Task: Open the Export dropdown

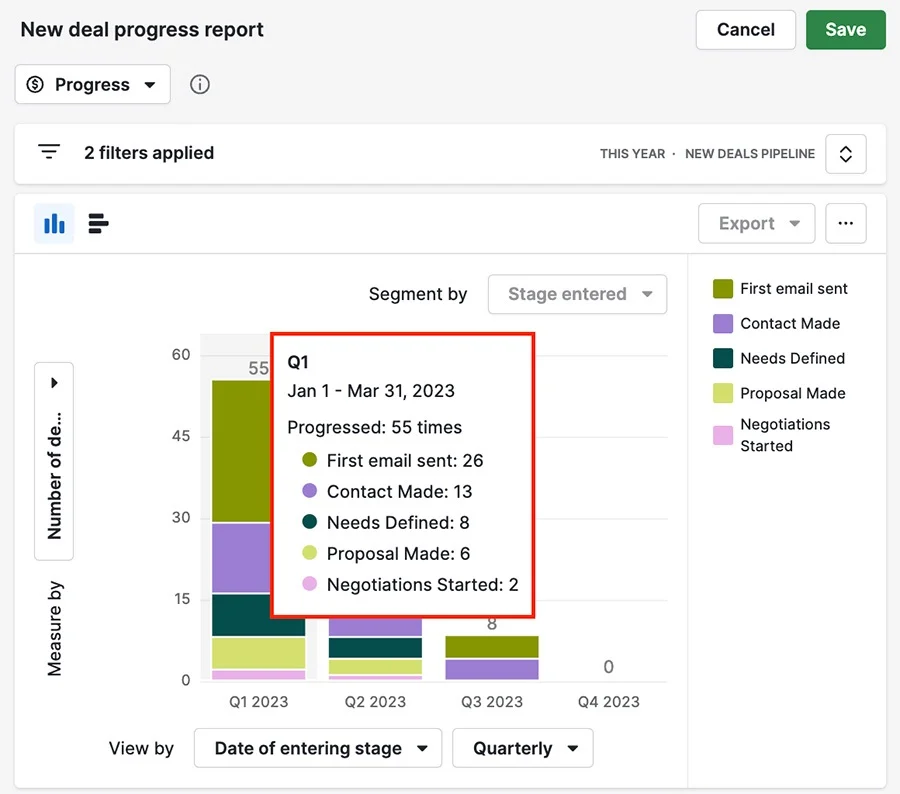Action: tap(757, 223)
